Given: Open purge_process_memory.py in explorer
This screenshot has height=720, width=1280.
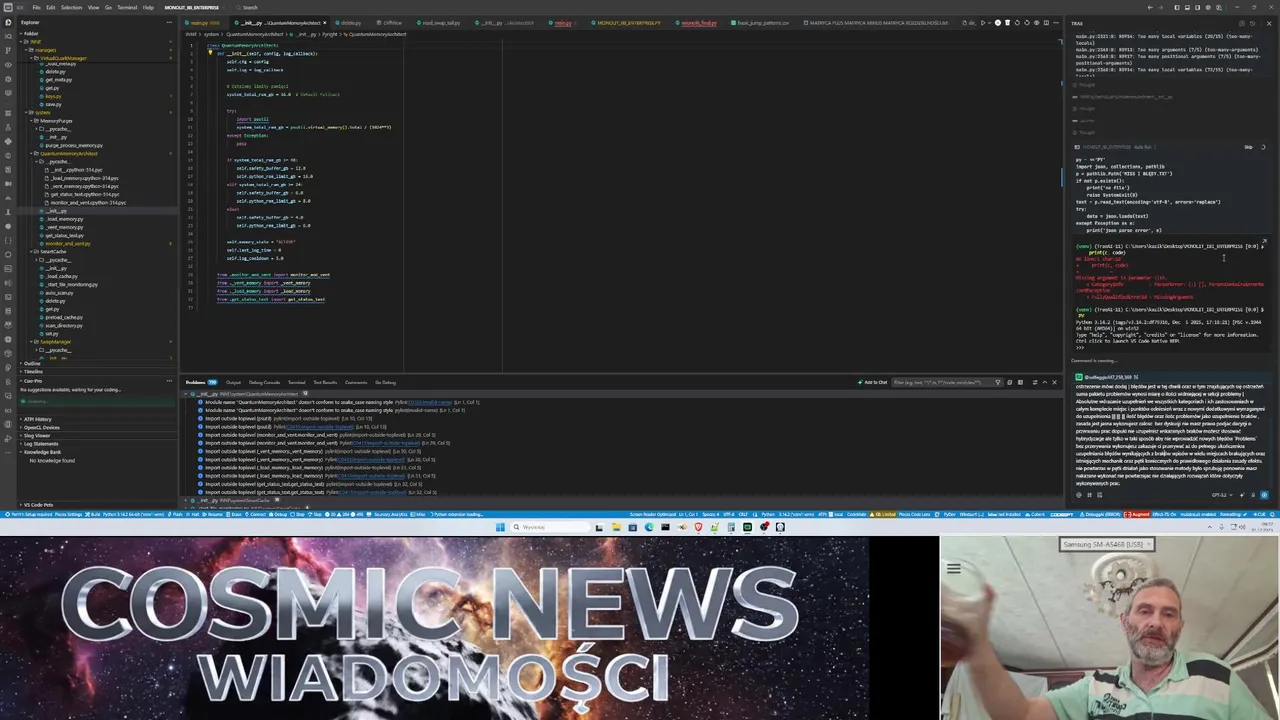Looking at the screenshot, I should point(74,145).
